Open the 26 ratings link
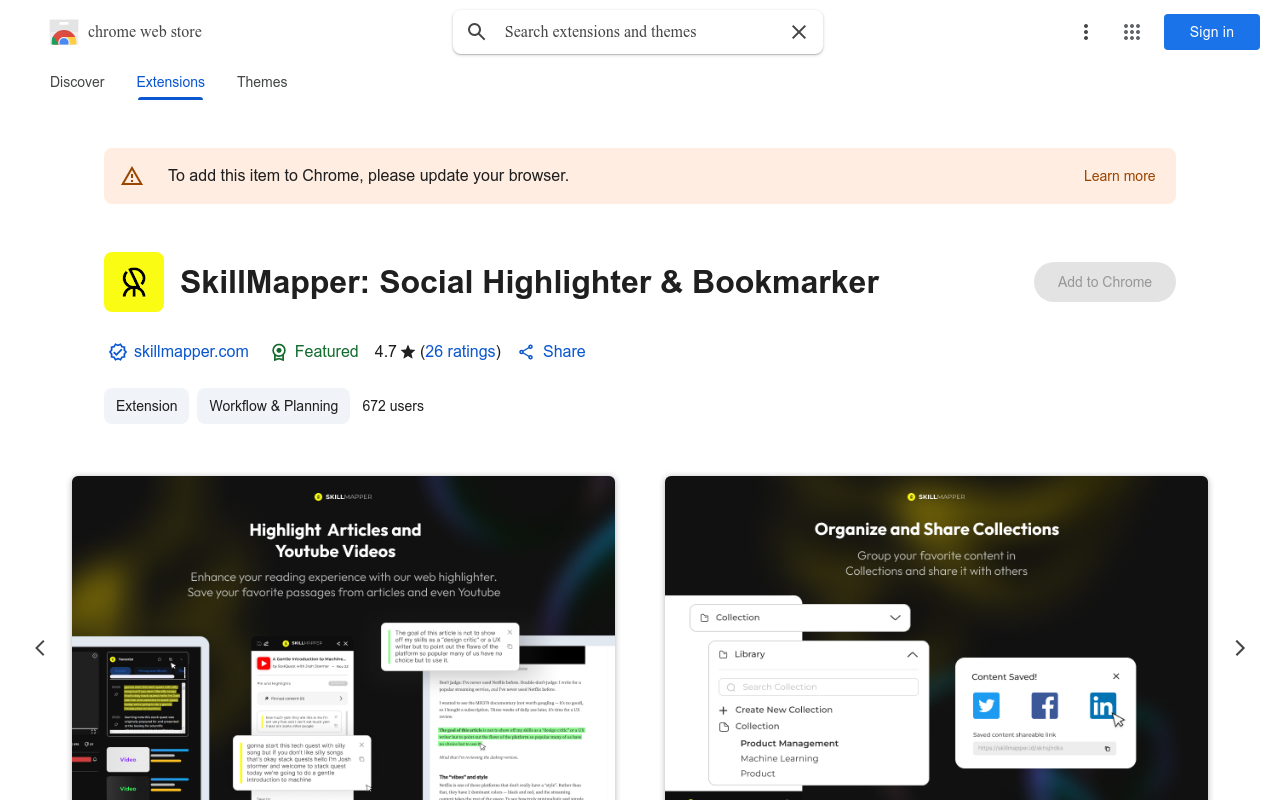Screen dimensions: 1280x800 point(461,351)
